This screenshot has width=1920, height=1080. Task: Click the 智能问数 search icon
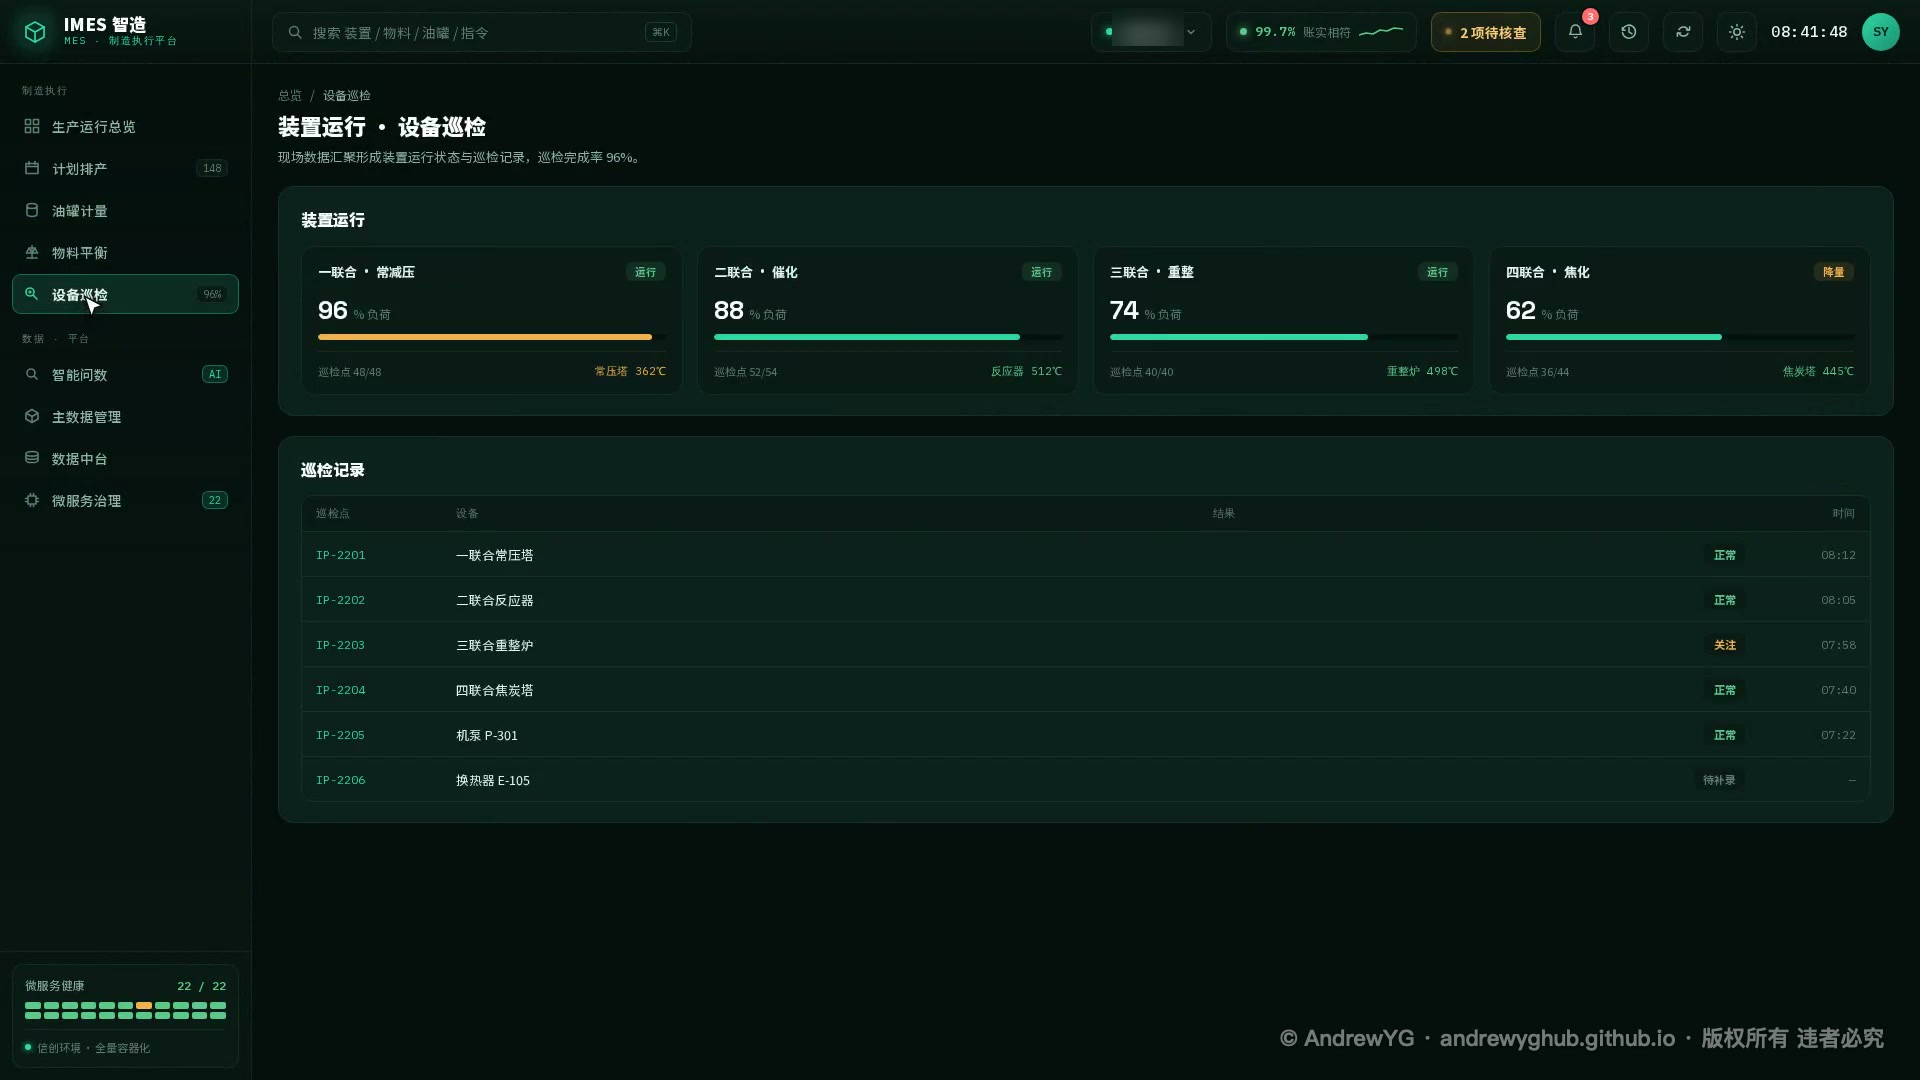pyautogui.click(x=32, y=374)
